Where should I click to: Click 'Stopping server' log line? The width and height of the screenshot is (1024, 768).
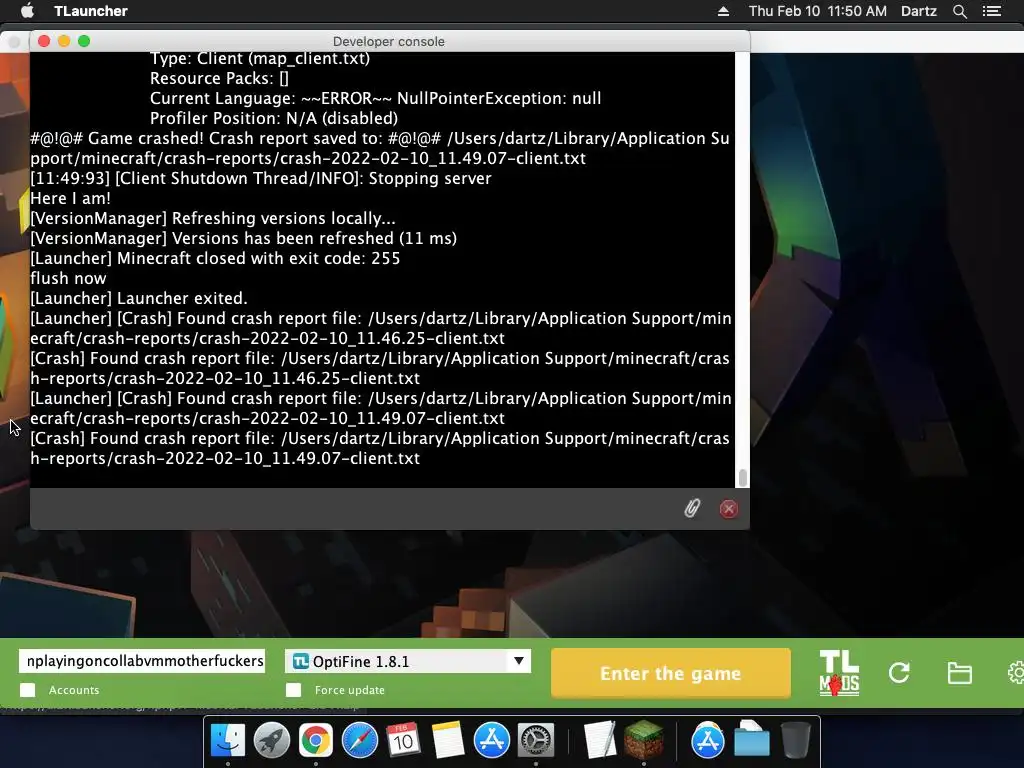pyautogui.click(x=261, y=178)
